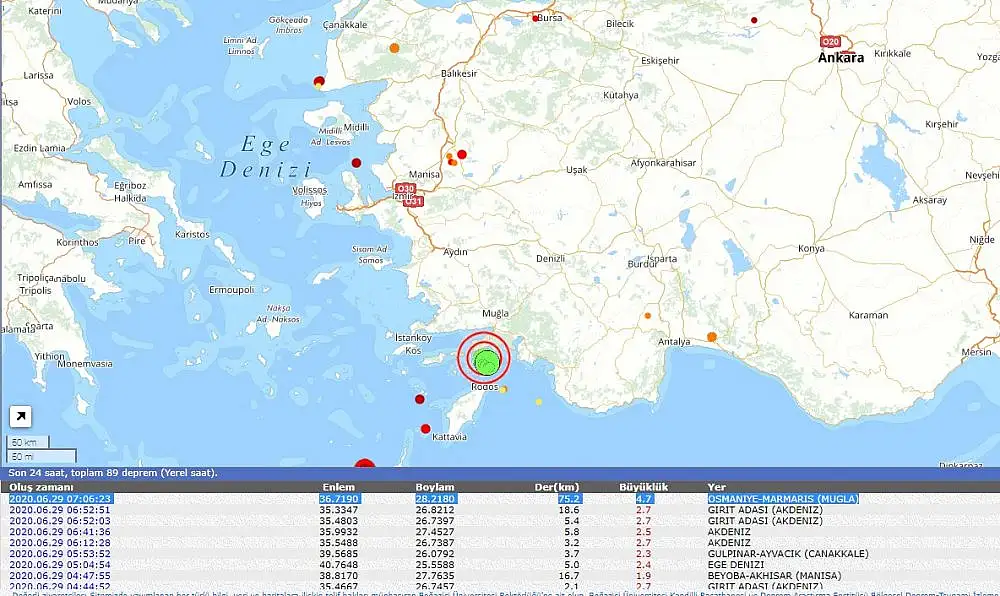Click the Eskişehir label on the map
Viewport: 1000px width, 596px height.
pos(660,61)
